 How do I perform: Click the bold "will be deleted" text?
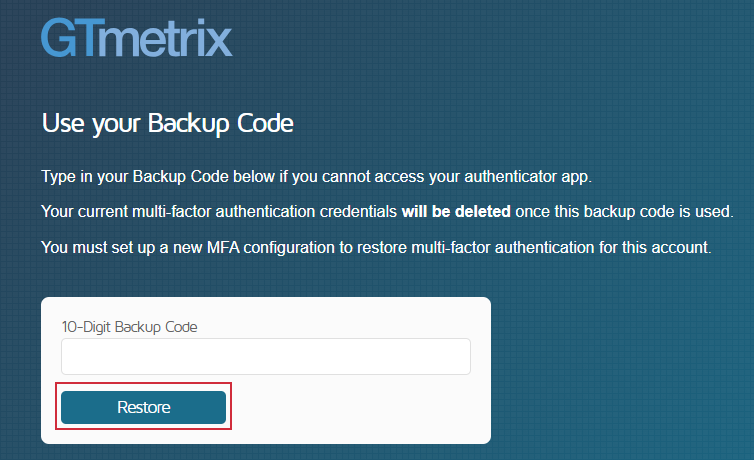456,212
